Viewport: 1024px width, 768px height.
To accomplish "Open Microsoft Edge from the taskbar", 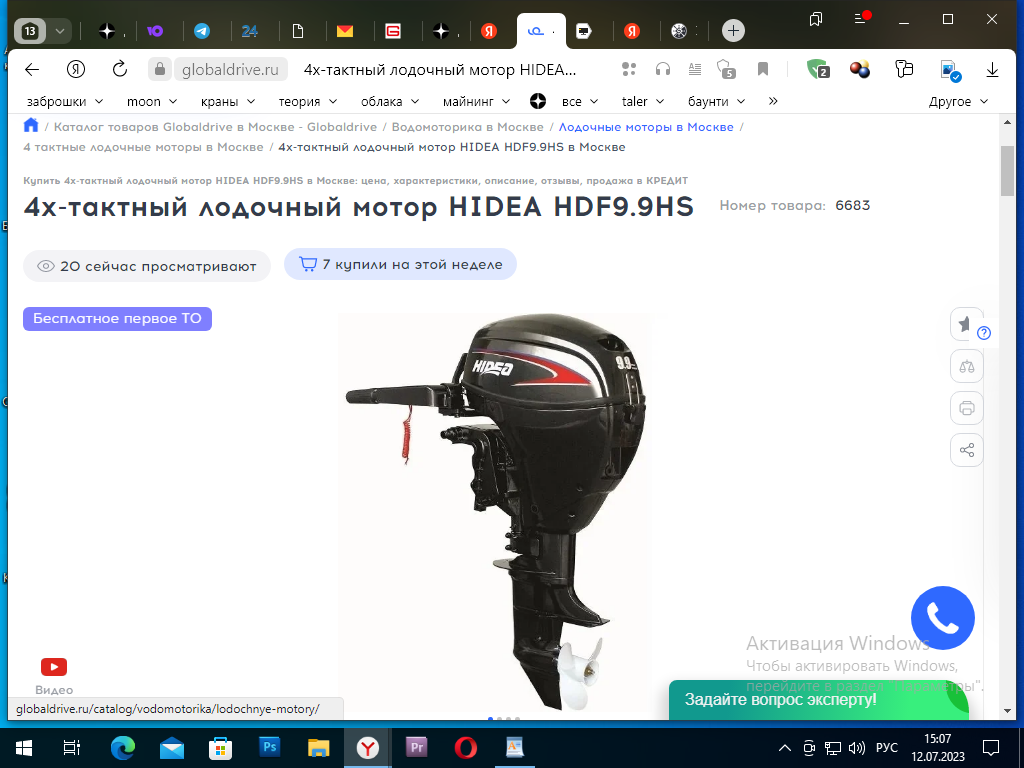I will [x=122, y=747].
